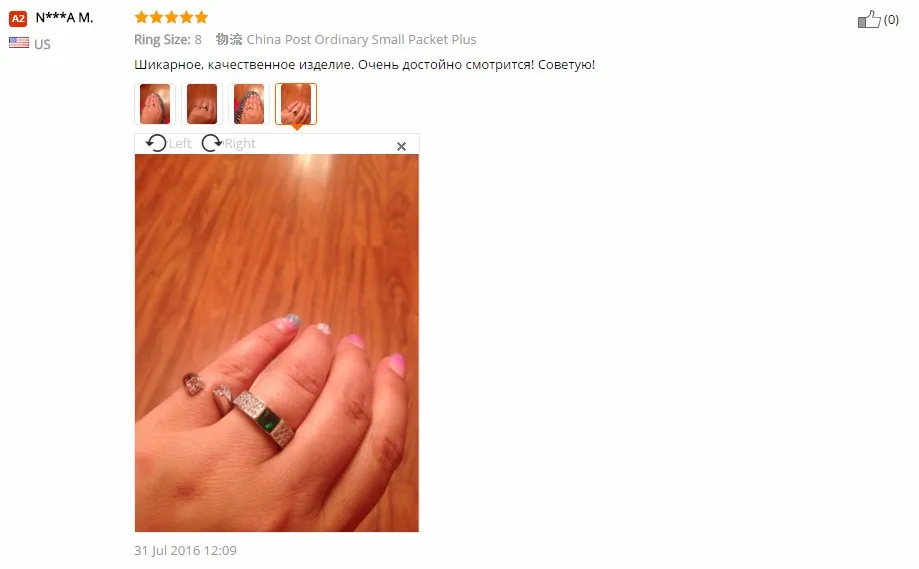Click reviewer name N***A M.

click(x=64, y=18)
